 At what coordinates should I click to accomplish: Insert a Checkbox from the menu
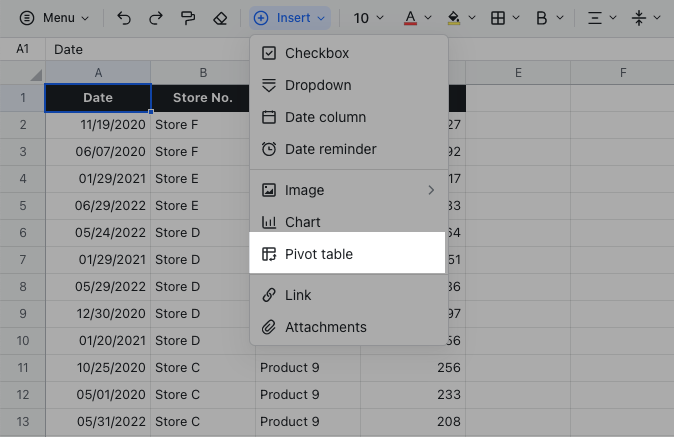click(x=317, y=53)
